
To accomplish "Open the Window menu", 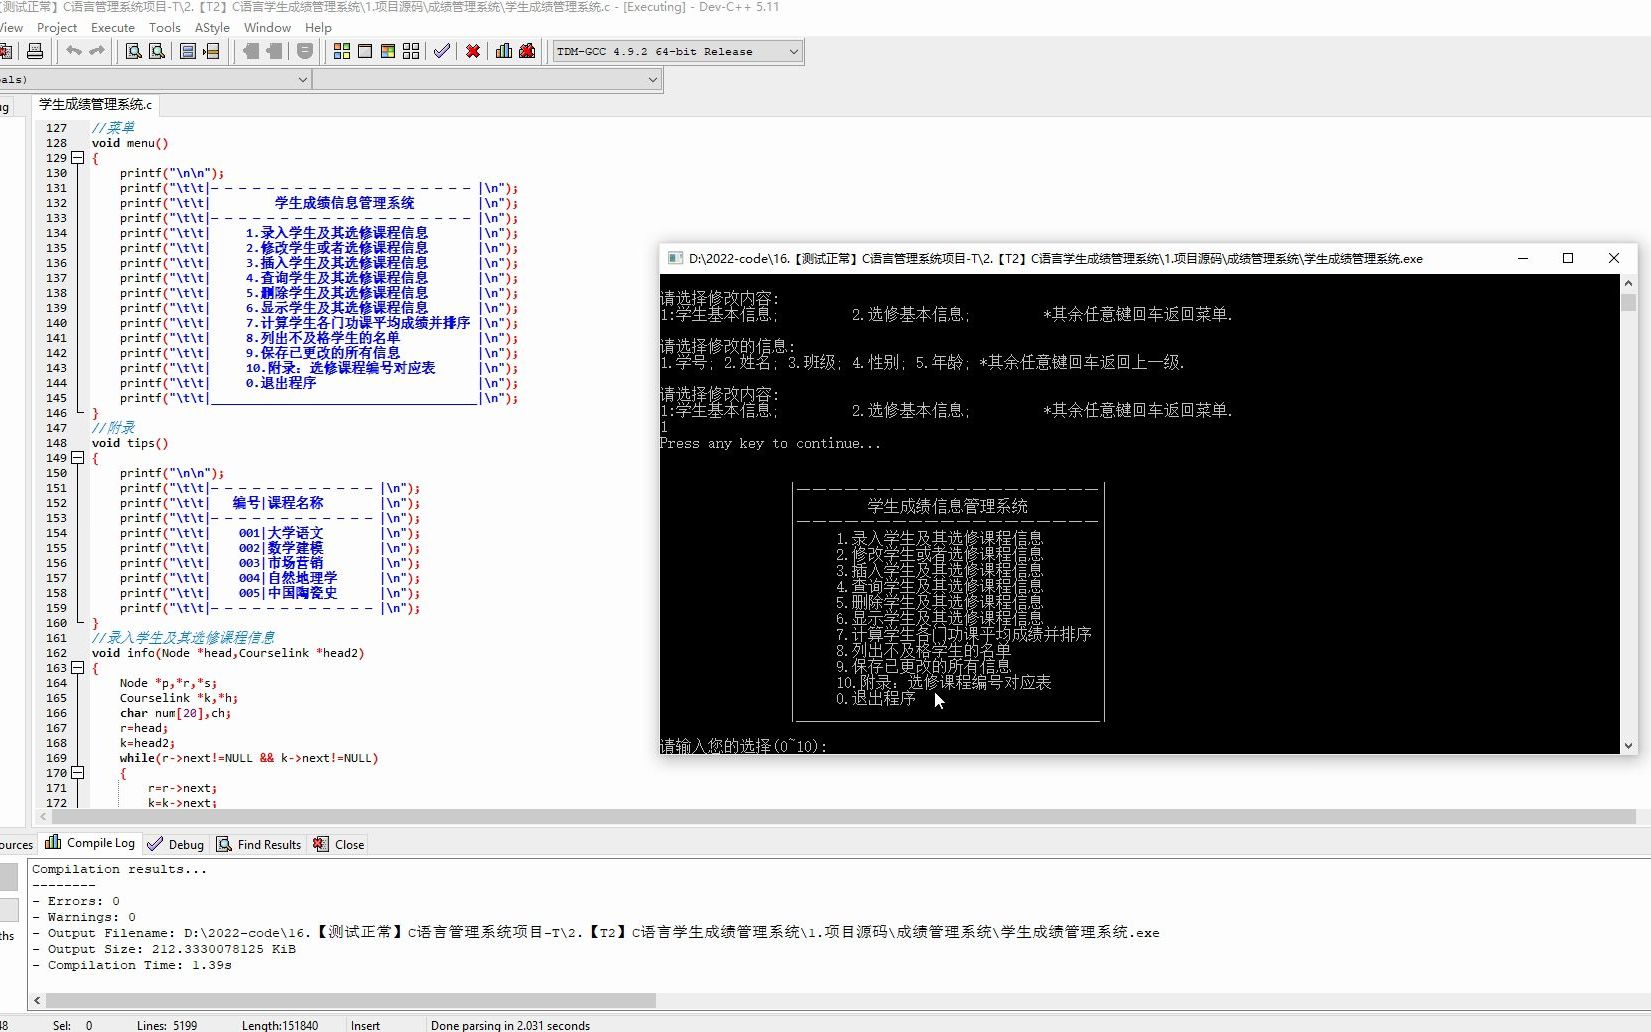I will (x=267, y=27).
